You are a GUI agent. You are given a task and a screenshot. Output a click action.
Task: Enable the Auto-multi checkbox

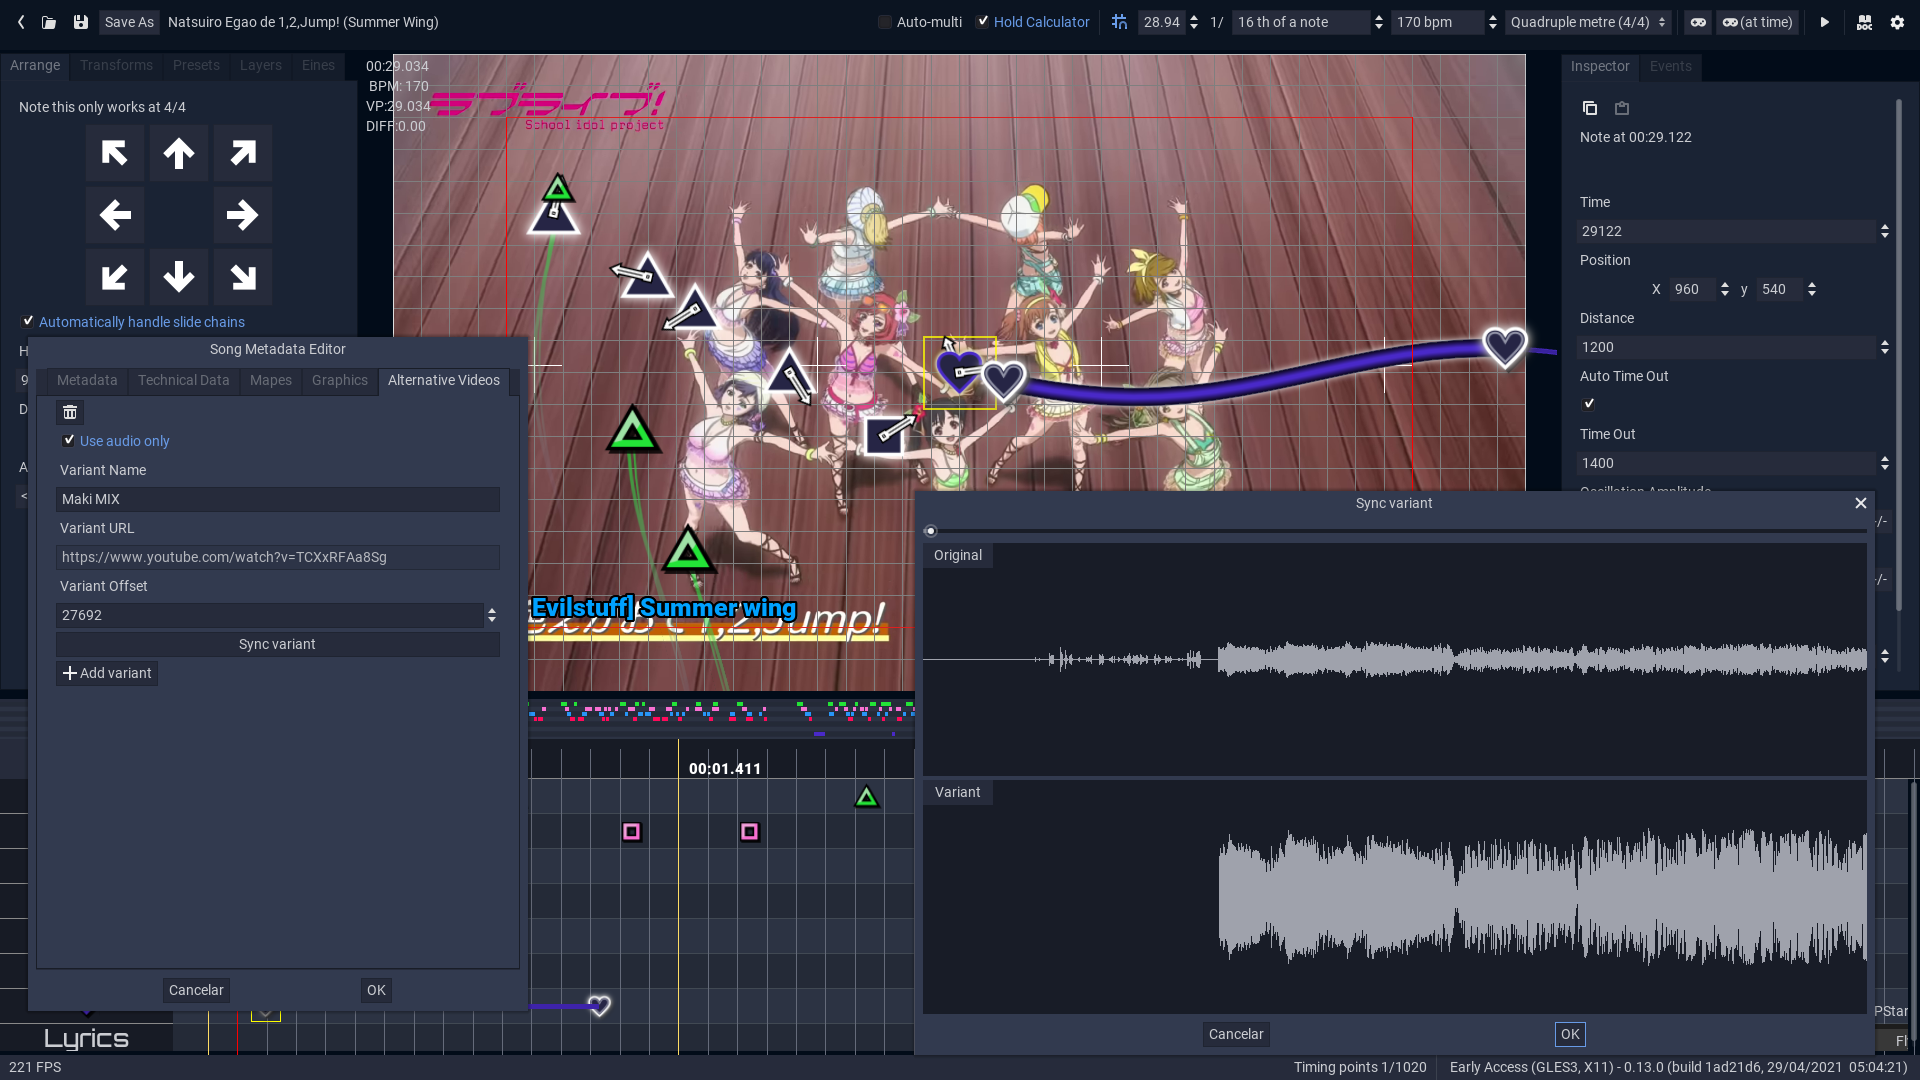tap(885, 22)
